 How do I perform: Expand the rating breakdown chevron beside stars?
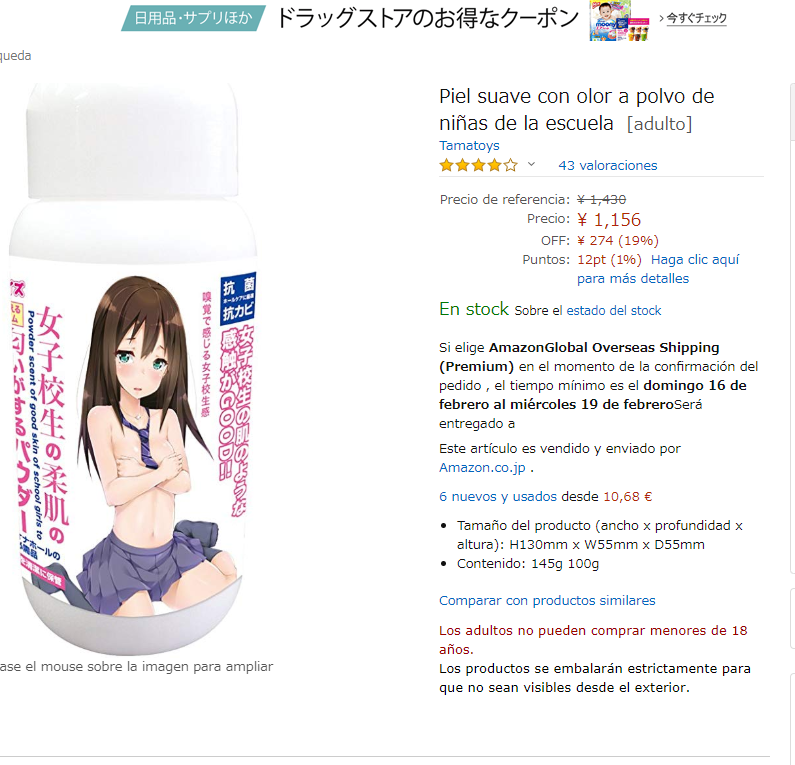click(x=531, y=164)
